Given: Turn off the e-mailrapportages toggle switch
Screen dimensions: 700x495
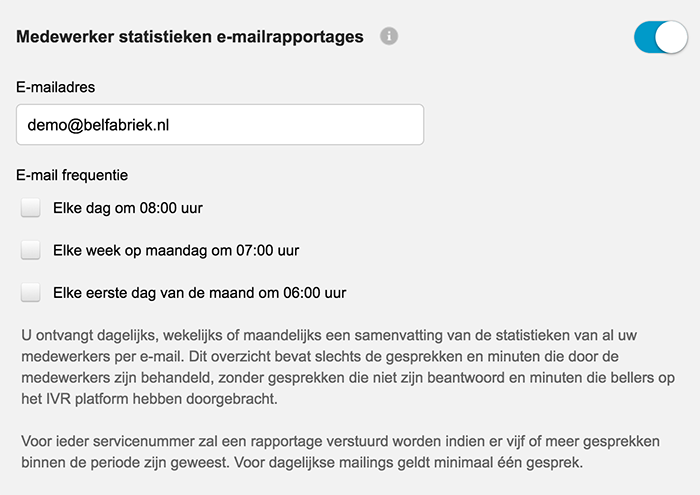Looking at the screenshot, I should (660, 38).
